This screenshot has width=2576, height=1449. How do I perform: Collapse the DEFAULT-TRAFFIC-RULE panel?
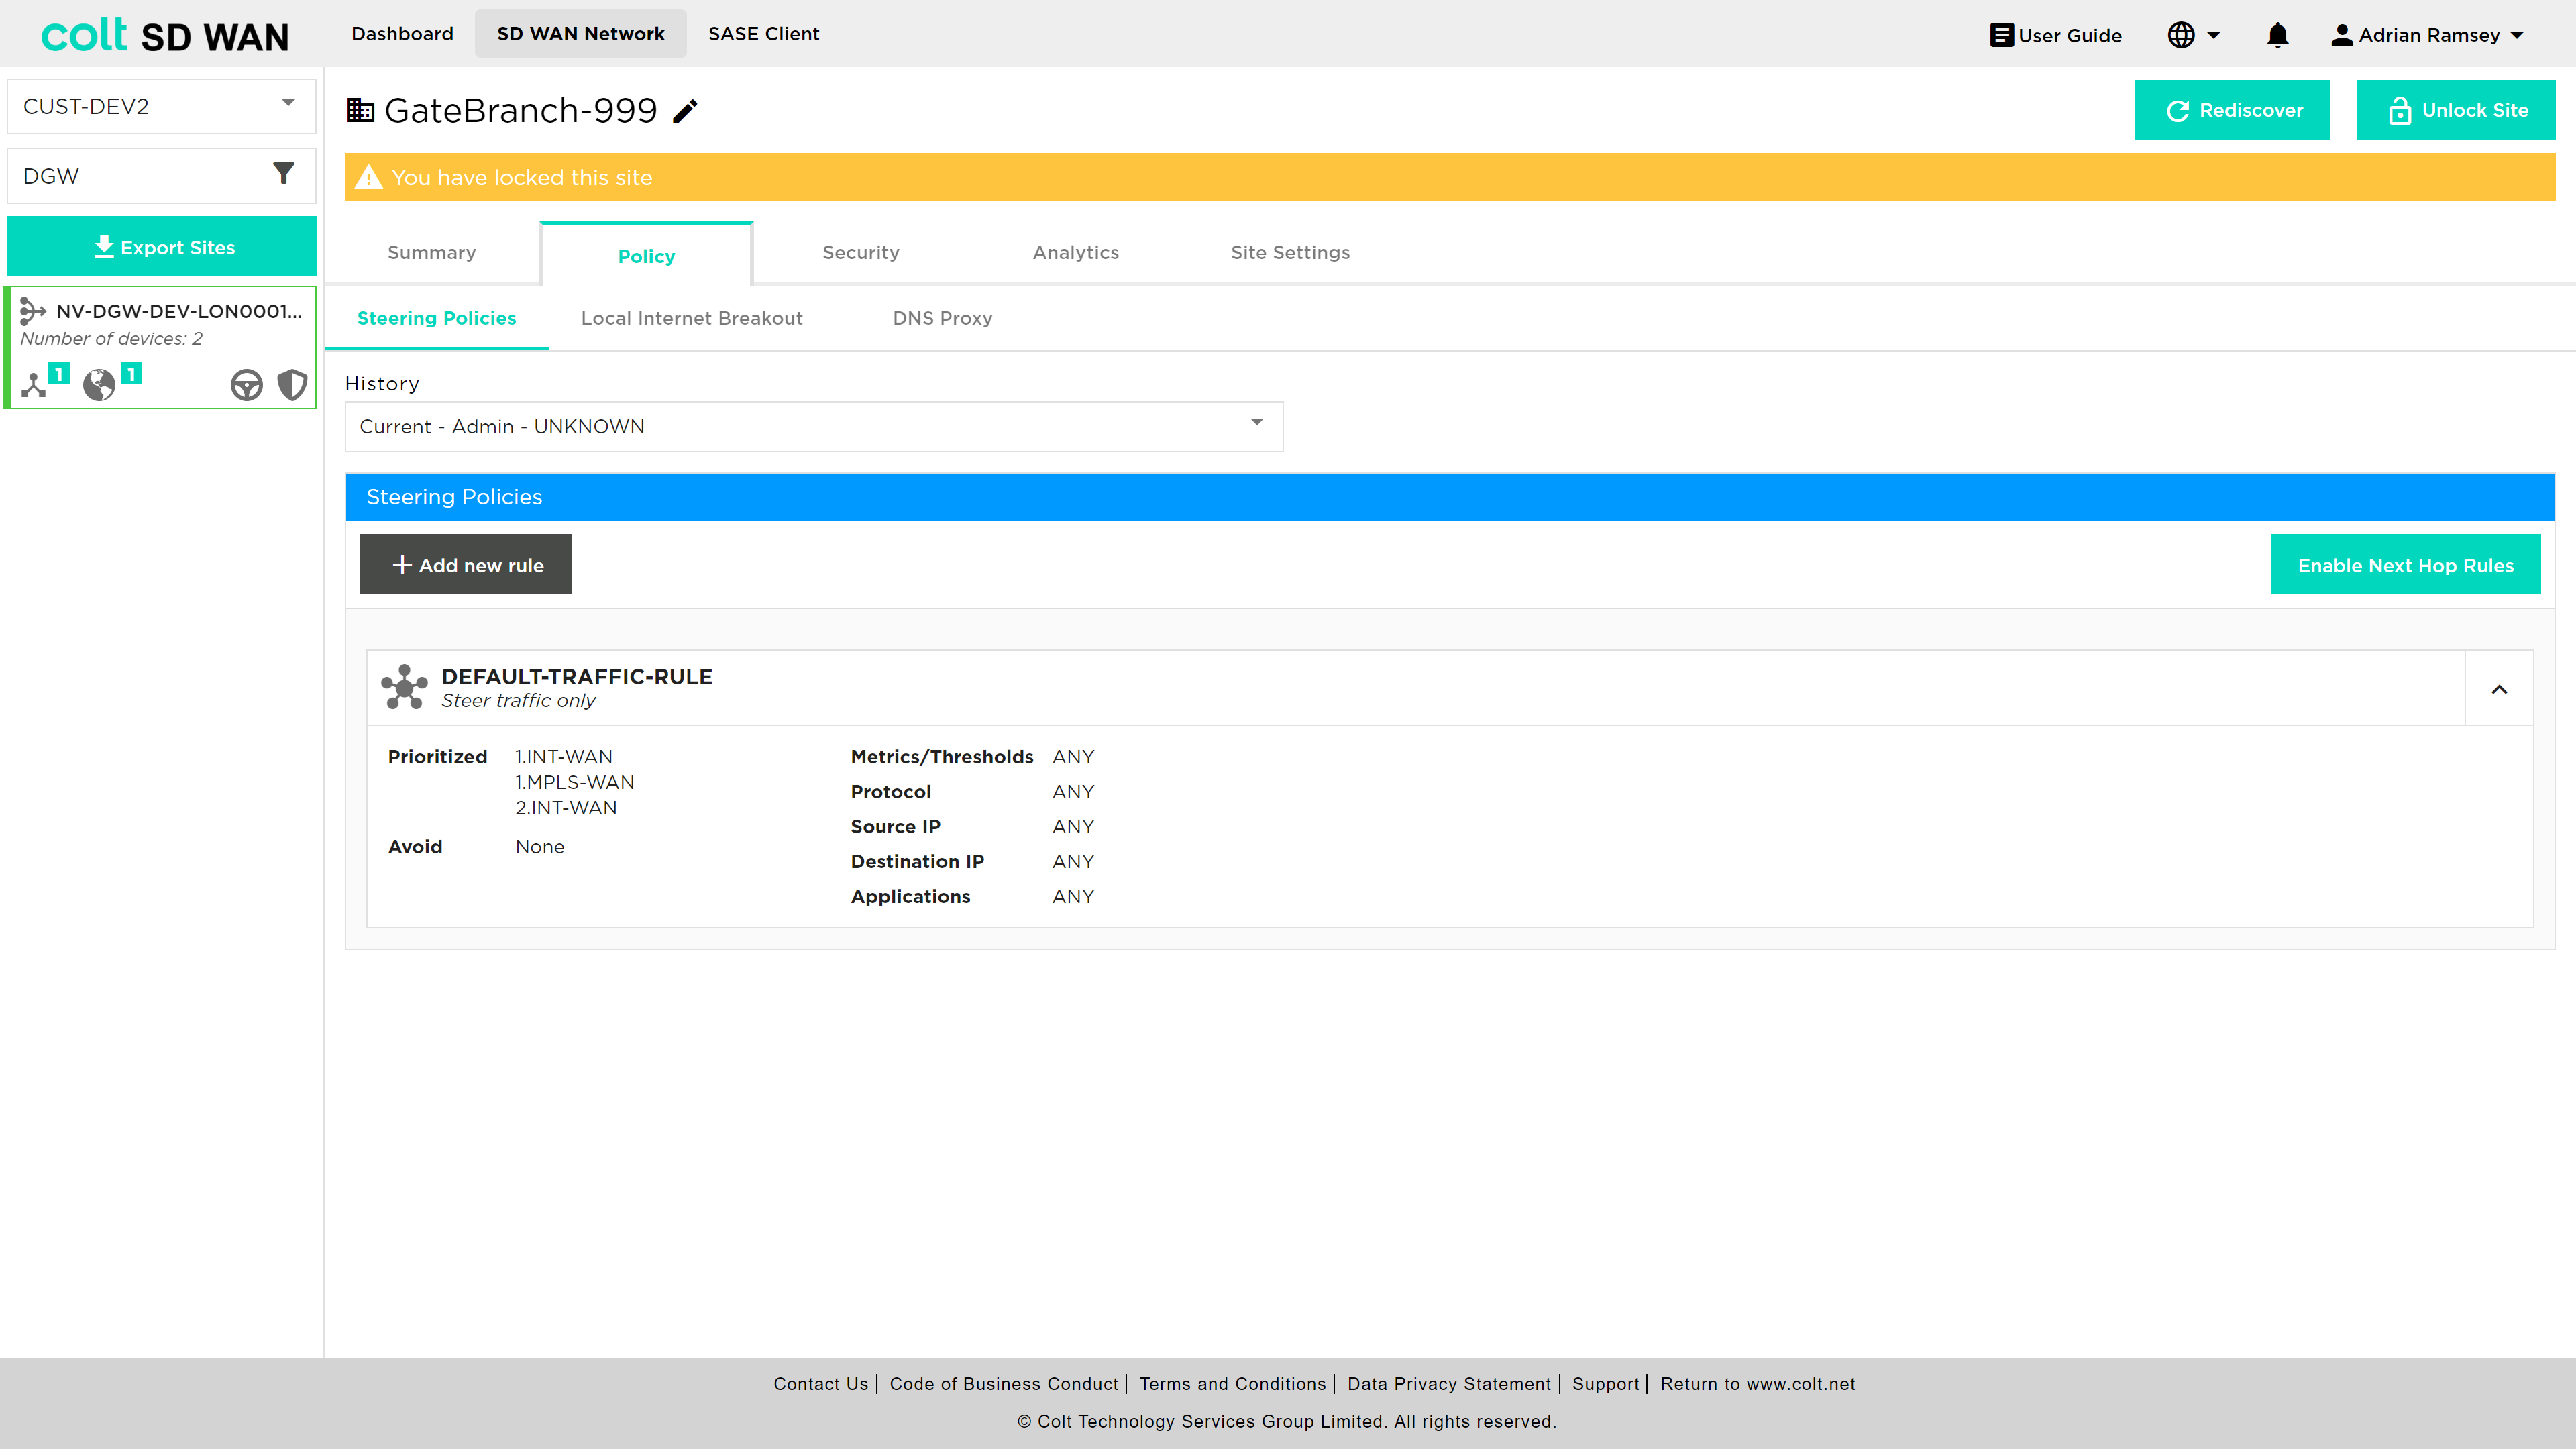(x=2499, y=688)
